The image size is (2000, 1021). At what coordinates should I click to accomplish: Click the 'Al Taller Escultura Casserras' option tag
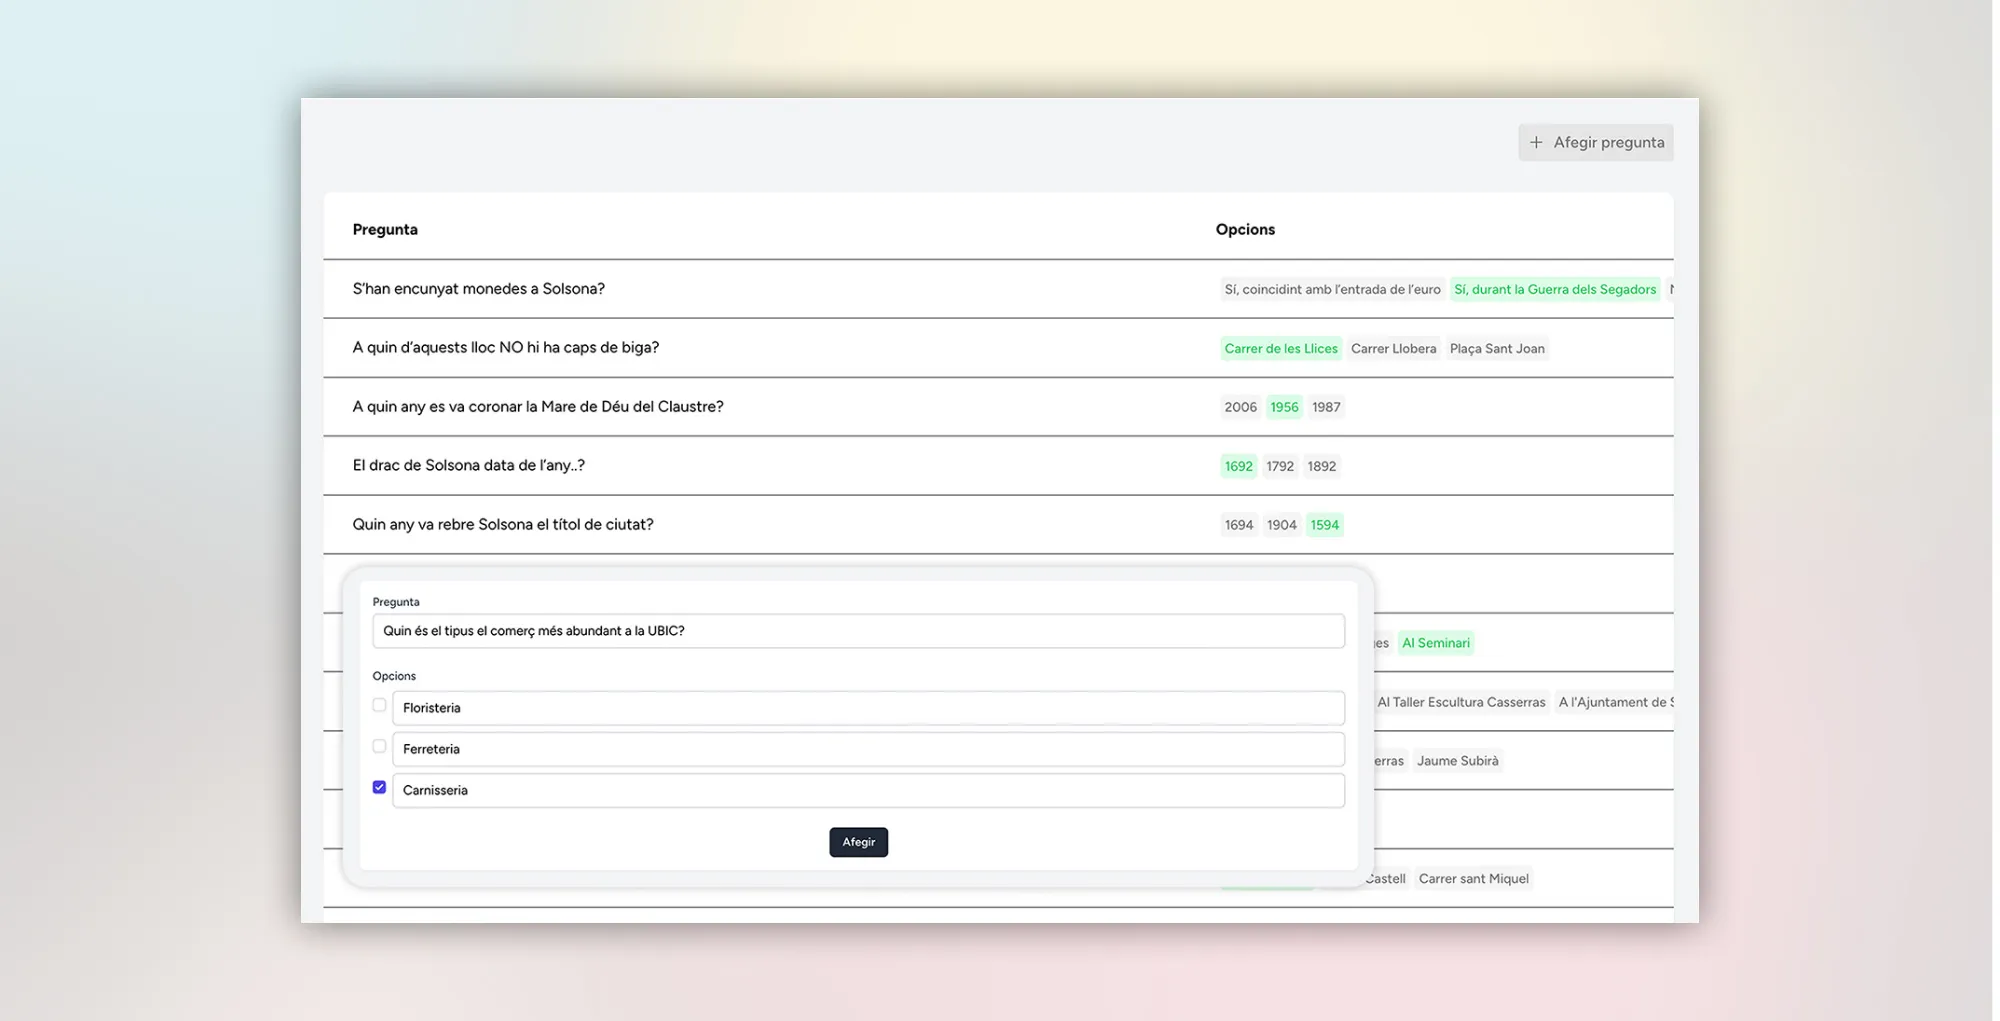point(1461,702)
